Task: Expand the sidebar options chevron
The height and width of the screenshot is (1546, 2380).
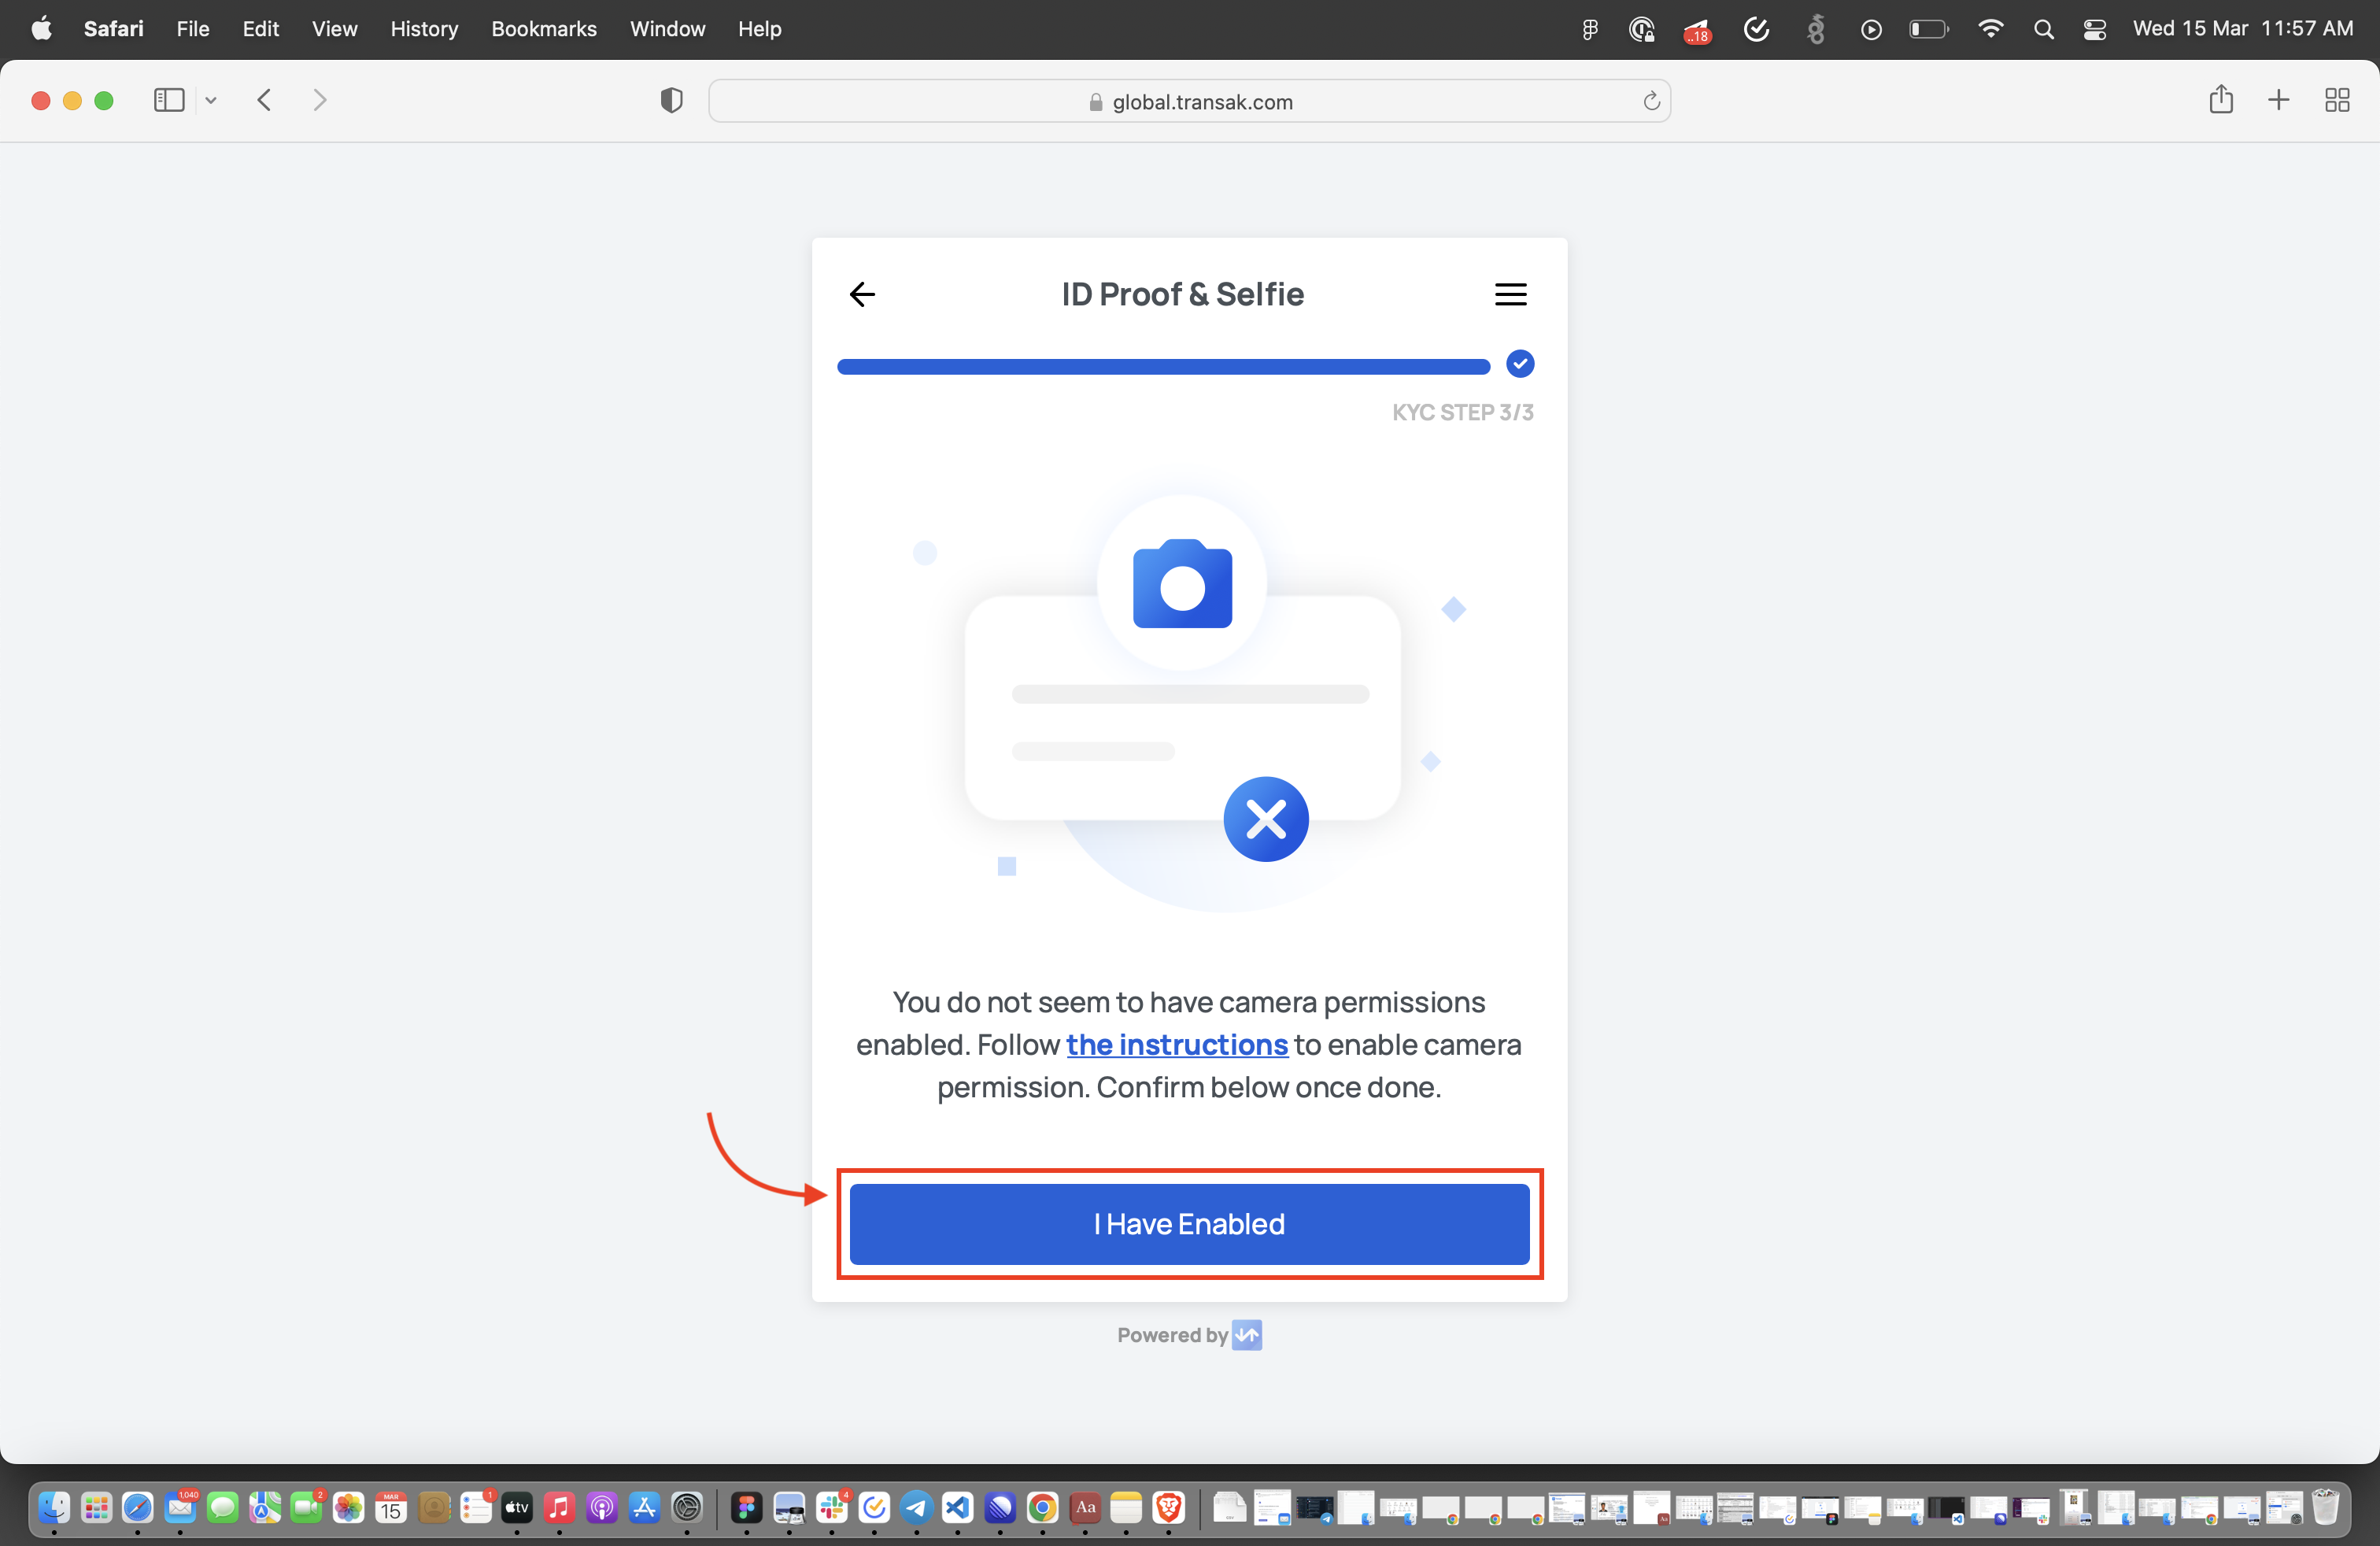Action: pos(211,100)
